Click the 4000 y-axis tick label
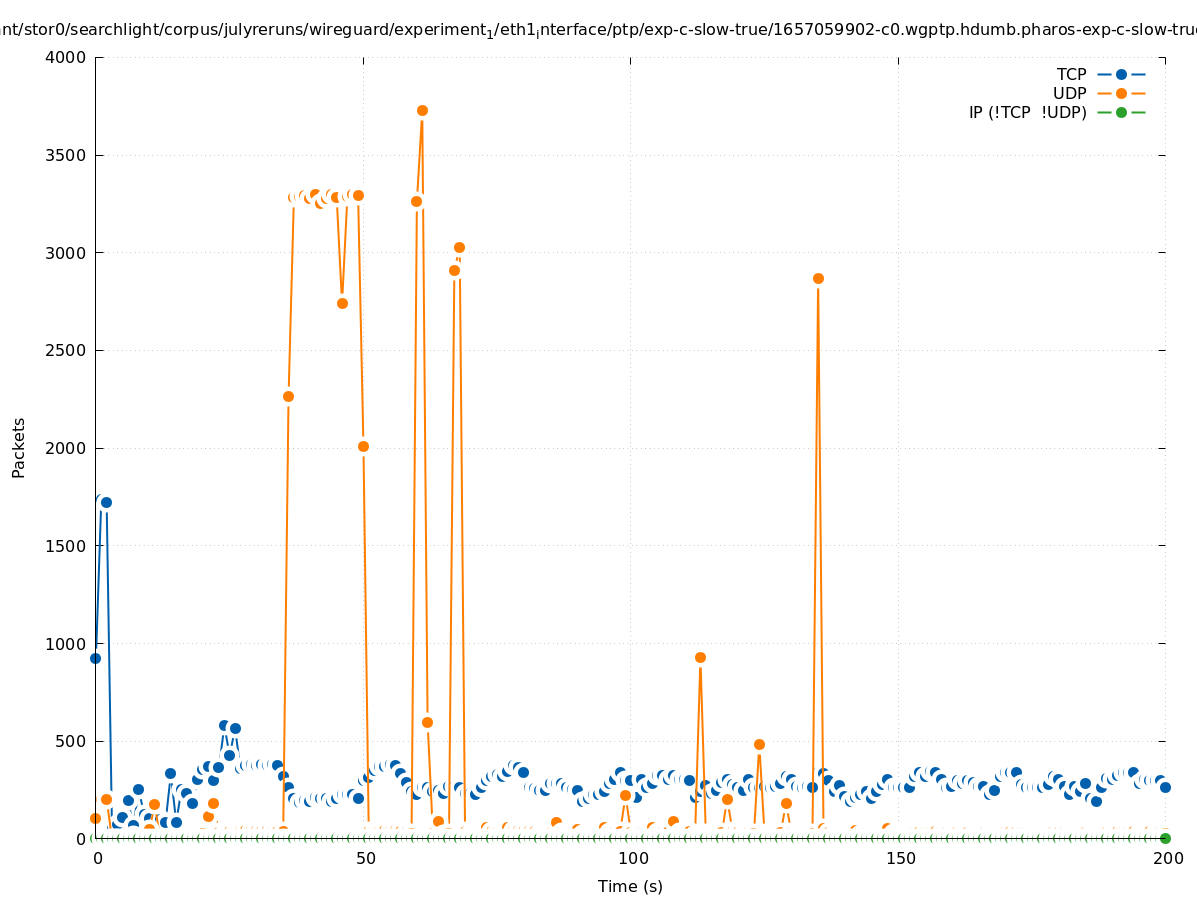The width and height of the screenshot is (1197, 900). pos(66,57)
